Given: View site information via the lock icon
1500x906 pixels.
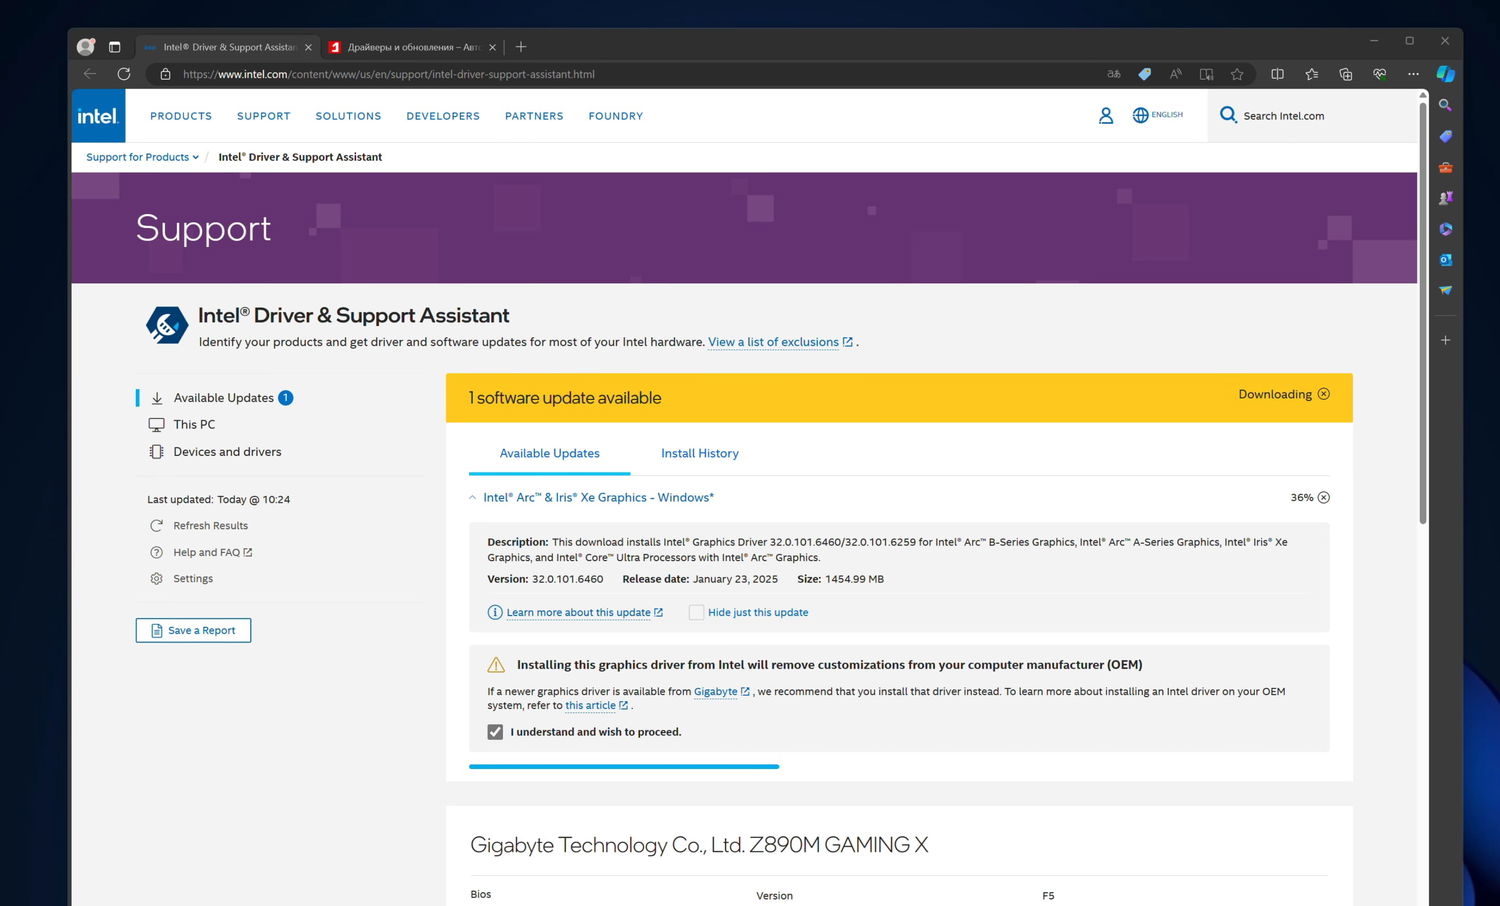Looking at the screenshot, I should click(x=165, y=74).
